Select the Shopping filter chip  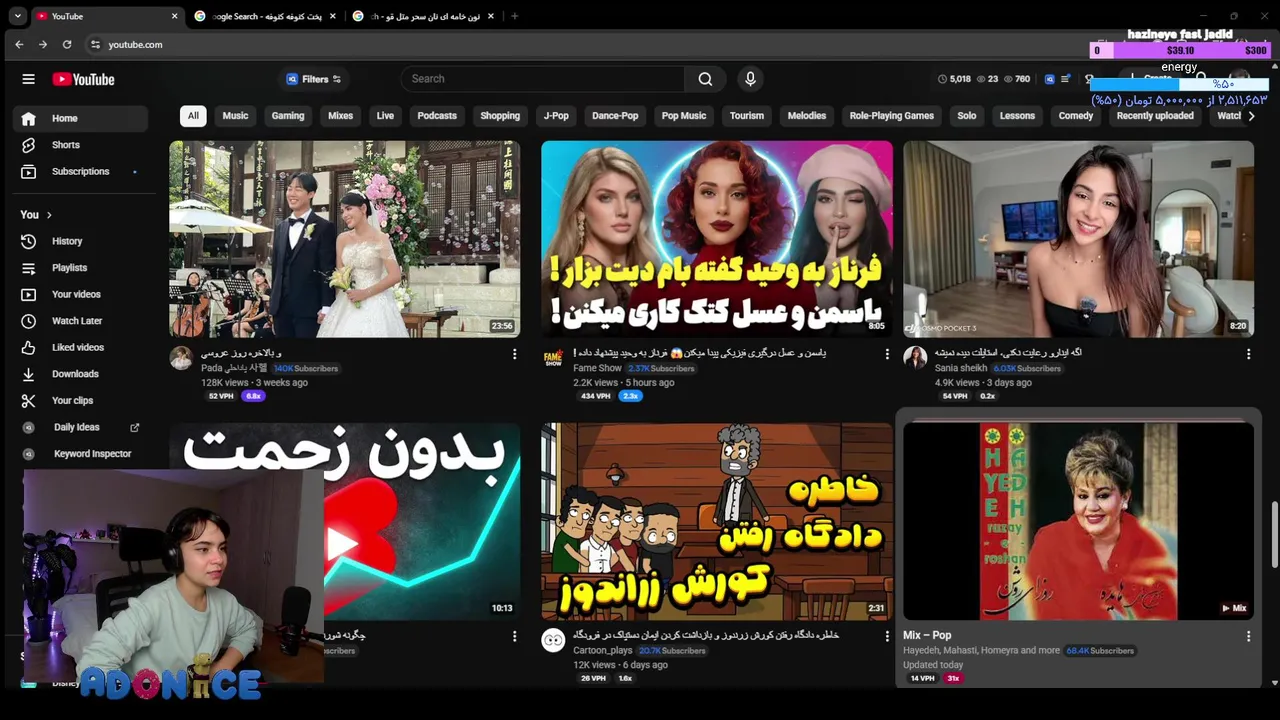[x=500, y=116]
